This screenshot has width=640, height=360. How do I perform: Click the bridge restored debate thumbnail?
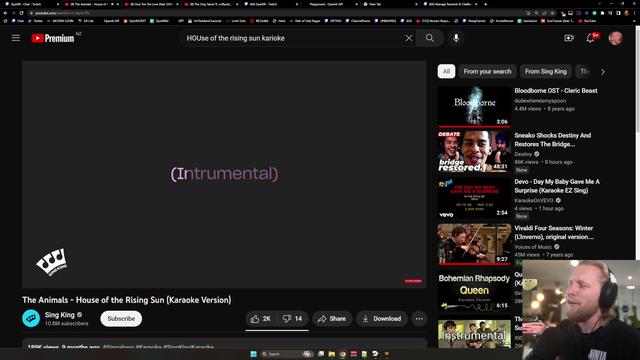[474, 151]
